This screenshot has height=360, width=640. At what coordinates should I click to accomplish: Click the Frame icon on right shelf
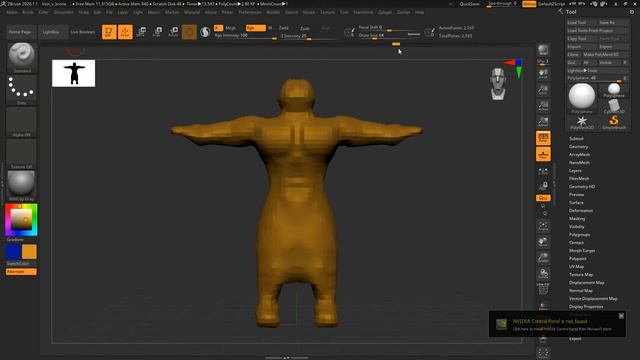[543, 226]
